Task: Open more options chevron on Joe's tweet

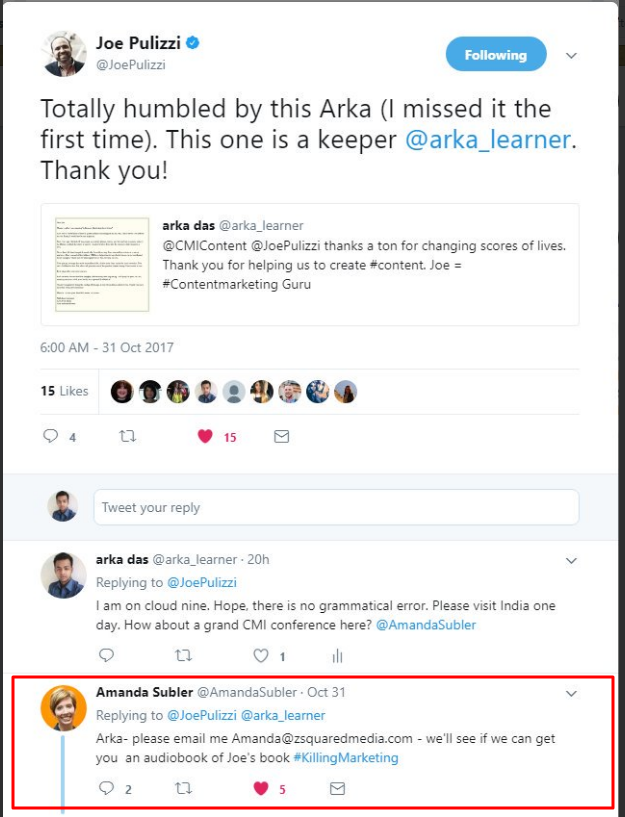Action: click(x=571, y=56)
